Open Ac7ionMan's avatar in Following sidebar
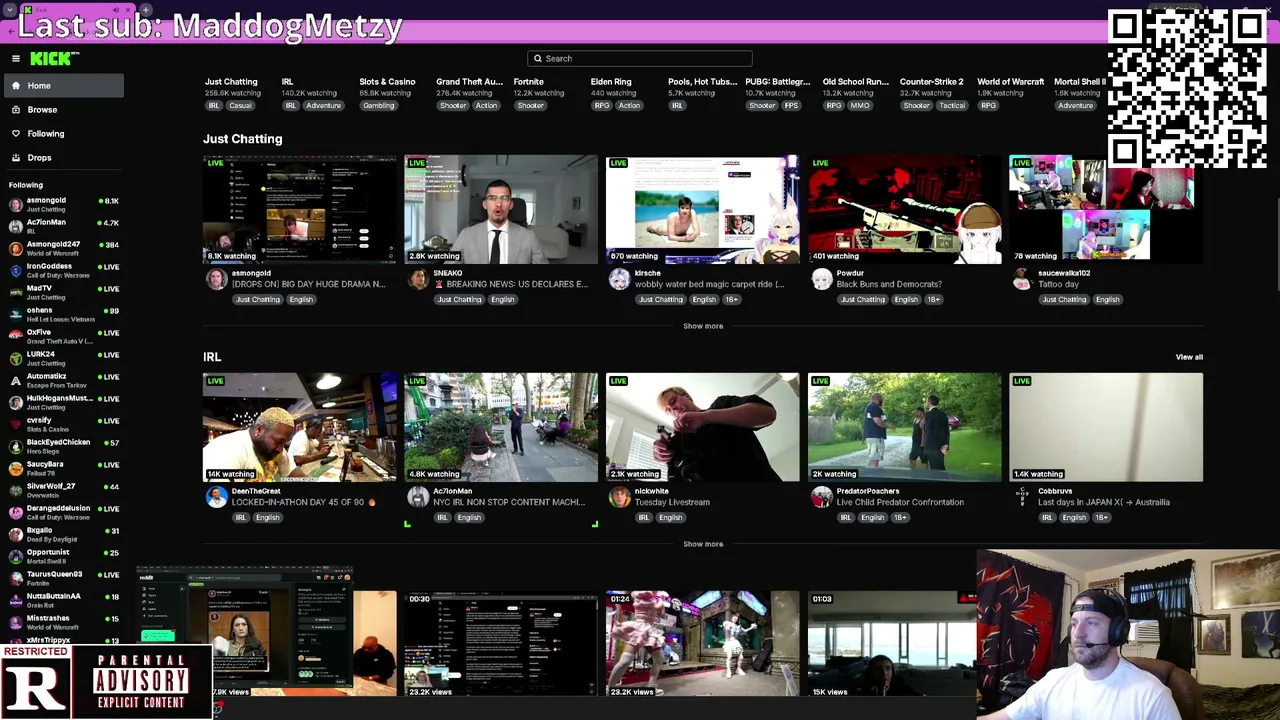This screenshot has width=1280, height=720. tap(15, 227)
